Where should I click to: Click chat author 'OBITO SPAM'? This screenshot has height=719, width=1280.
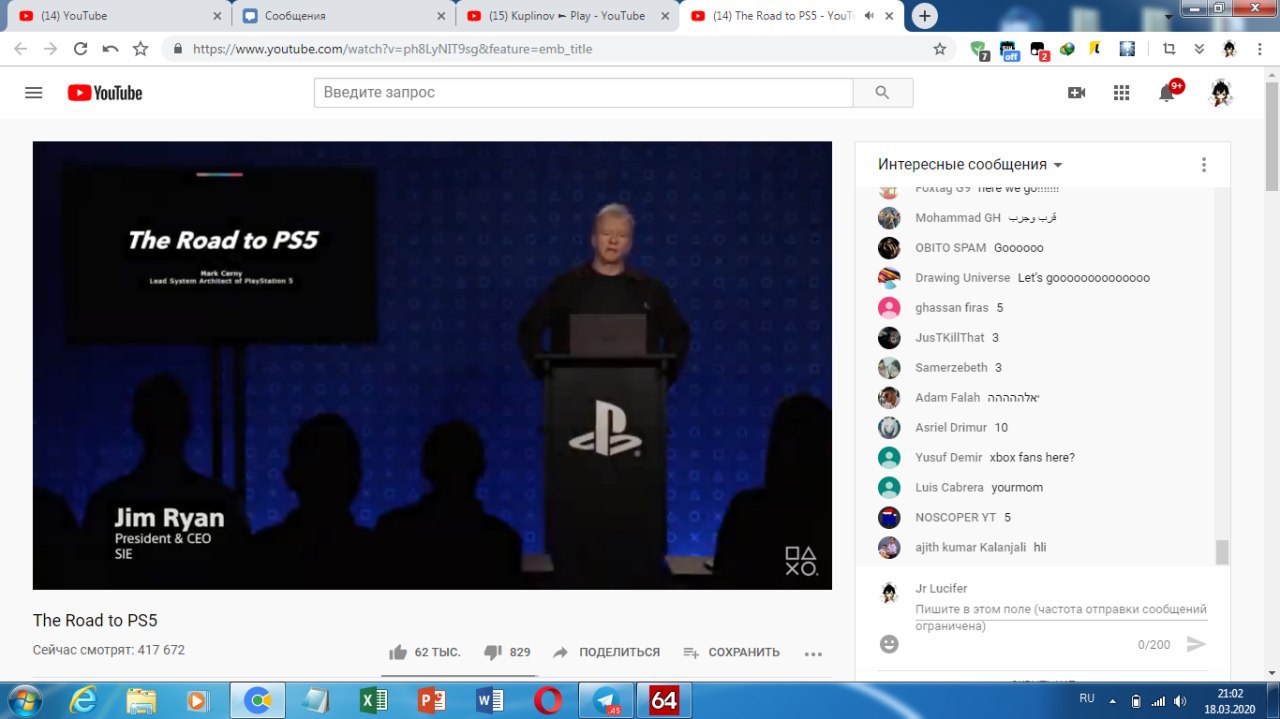click(951, 248)
